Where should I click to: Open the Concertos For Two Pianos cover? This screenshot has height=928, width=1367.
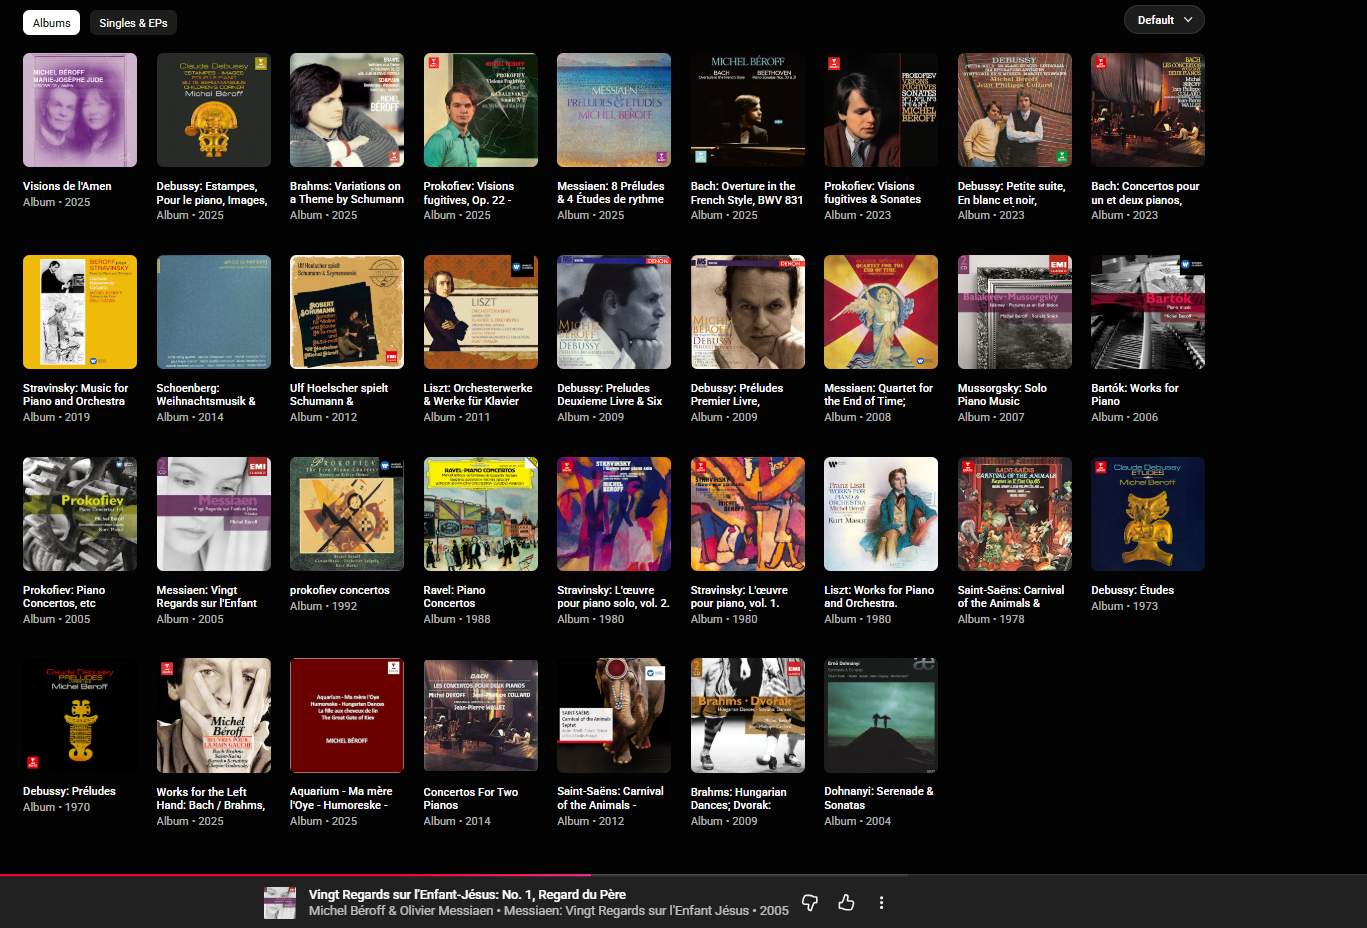coord(481,716)
